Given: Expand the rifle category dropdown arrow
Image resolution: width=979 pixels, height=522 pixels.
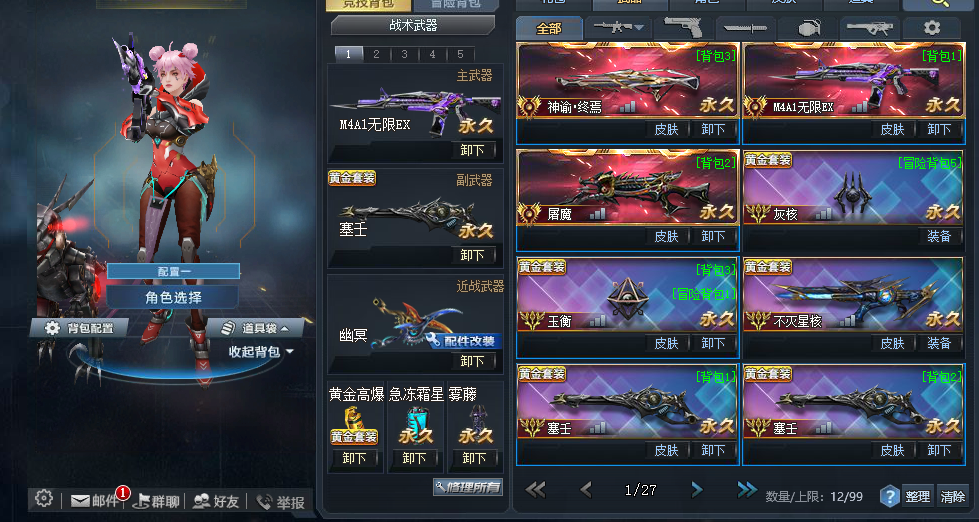Looking at the screenshot, I should pos(639,27).
